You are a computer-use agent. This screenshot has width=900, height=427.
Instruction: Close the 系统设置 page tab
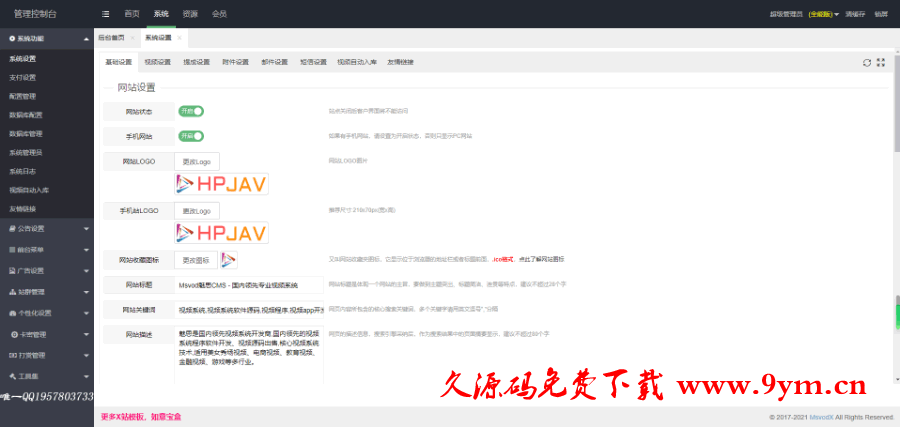(180, 37)
